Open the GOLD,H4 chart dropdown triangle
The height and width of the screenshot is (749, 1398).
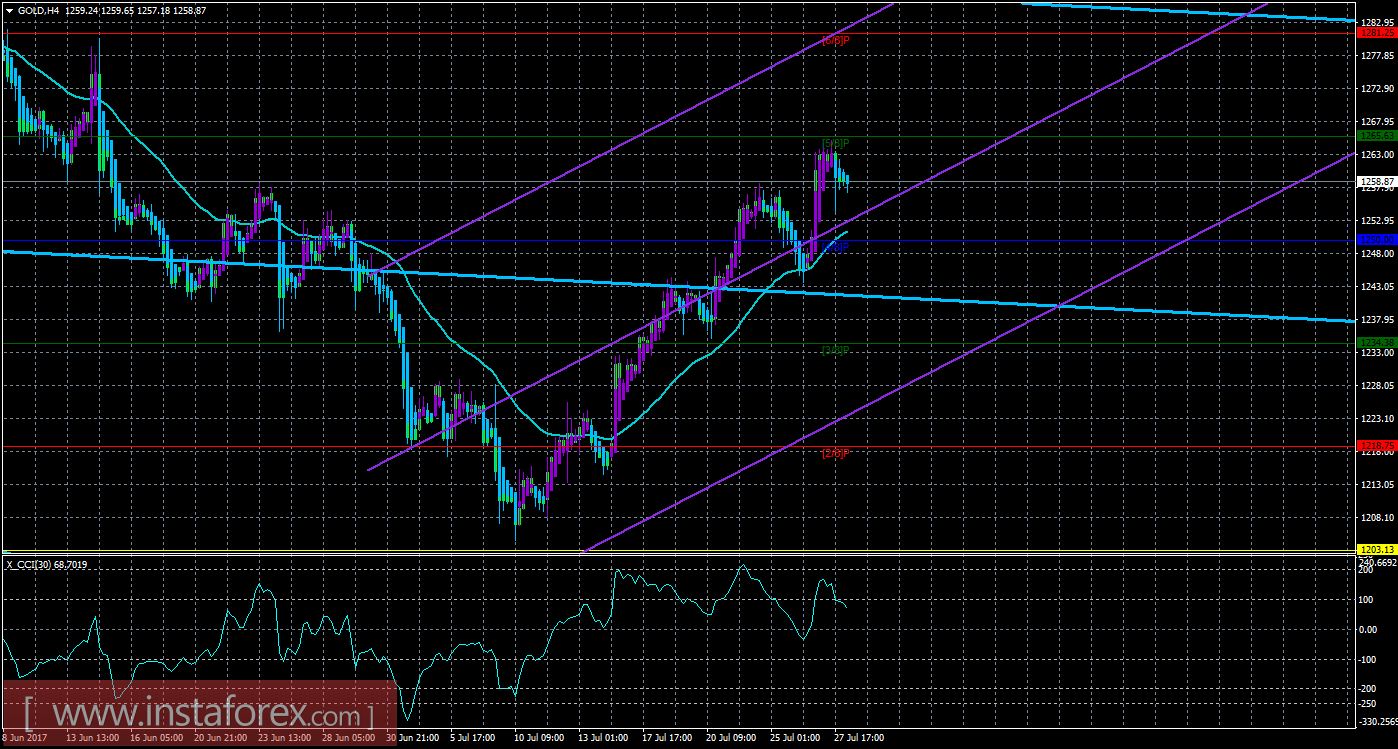coord(9,10)
